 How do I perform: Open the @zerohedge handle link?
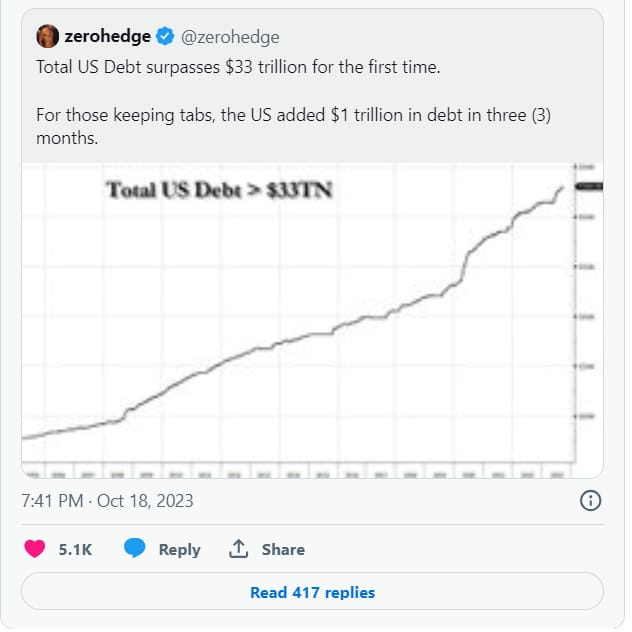tap(230, 37)
